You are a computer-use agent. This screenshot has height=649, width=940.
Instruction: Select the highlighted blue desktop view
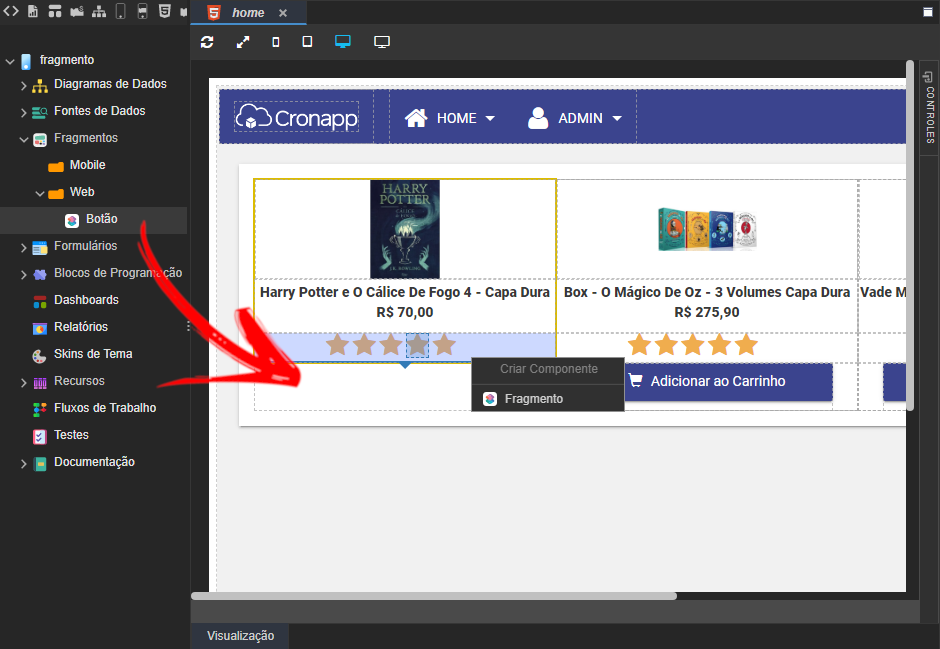click(343, 41)
